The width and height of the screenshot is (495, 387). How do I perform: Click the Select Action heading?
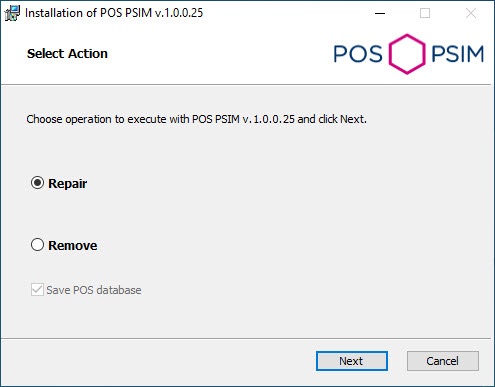67,54
